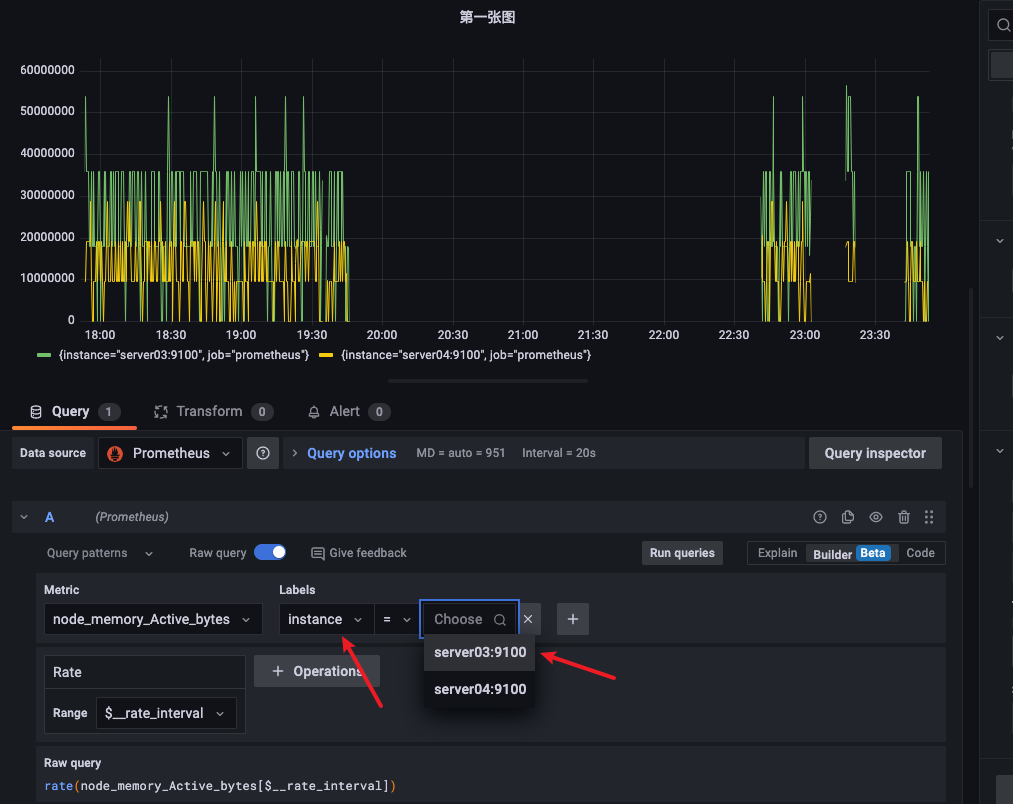This screenshot has height=804, width=1013.
Task: Open the instance label dropdown
Action: [x=326, y=619]
